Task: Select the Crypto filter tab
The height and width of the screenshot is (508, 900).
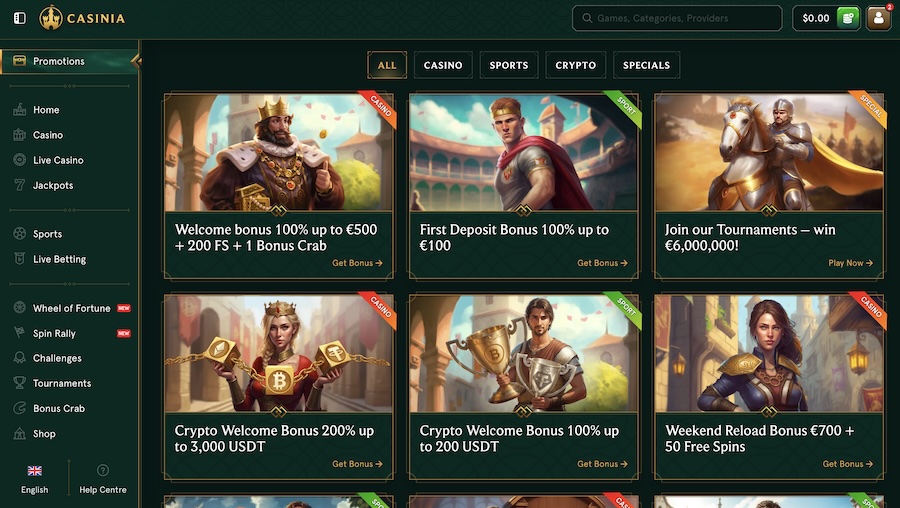Action: pos(576,65)
